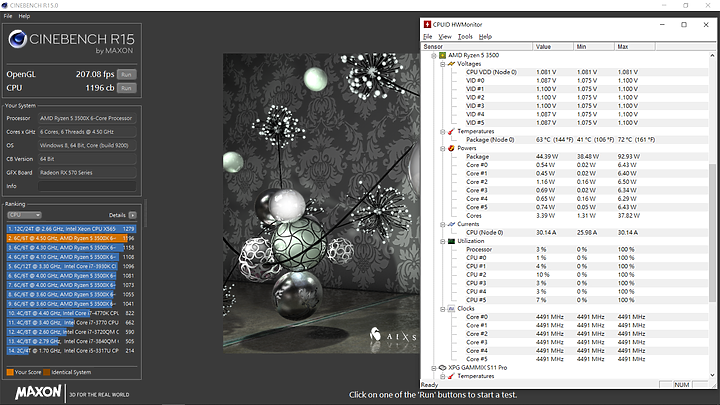Click the Cinebench ranking panel scrollbar
Viewport: 720px width, 405px height.
tap(145, 213)
